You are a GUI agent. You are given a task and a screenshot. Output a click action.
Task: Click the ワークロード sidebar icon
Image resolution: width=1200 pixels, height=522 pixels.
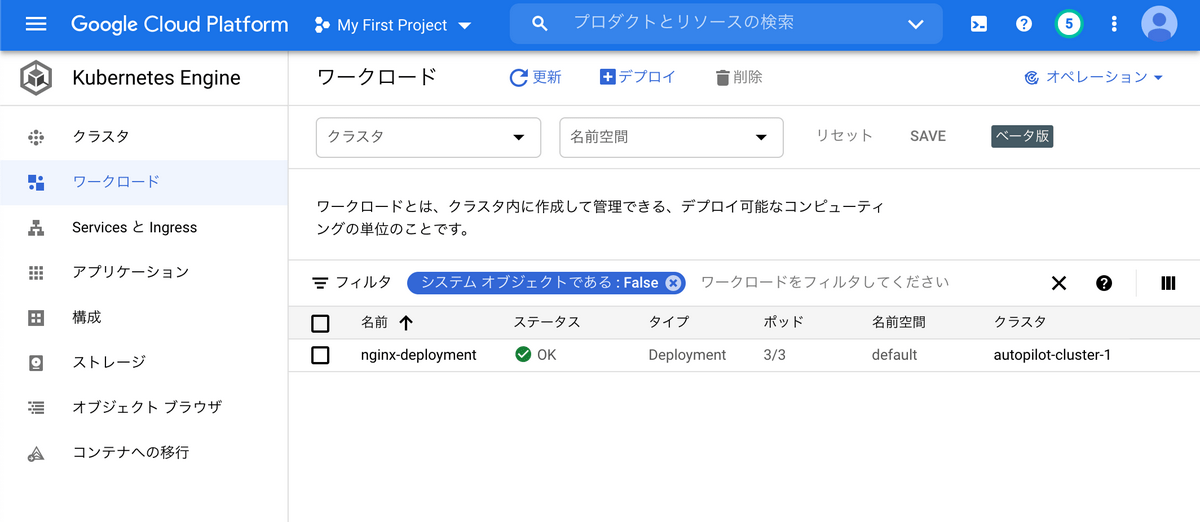[36, 182]
